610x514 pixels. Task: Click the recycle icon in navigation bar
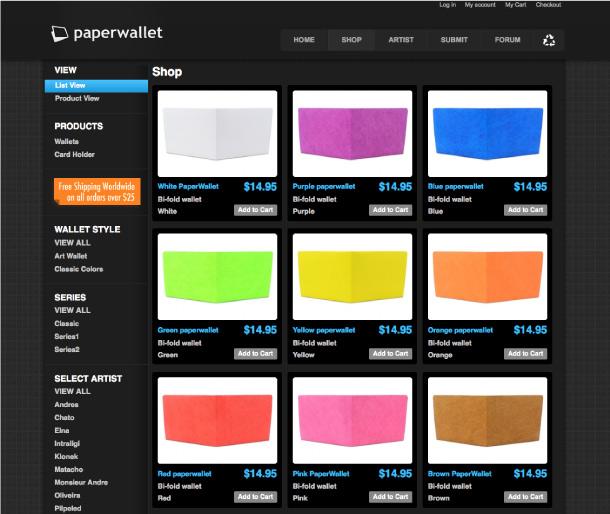(x=549, y=40)
